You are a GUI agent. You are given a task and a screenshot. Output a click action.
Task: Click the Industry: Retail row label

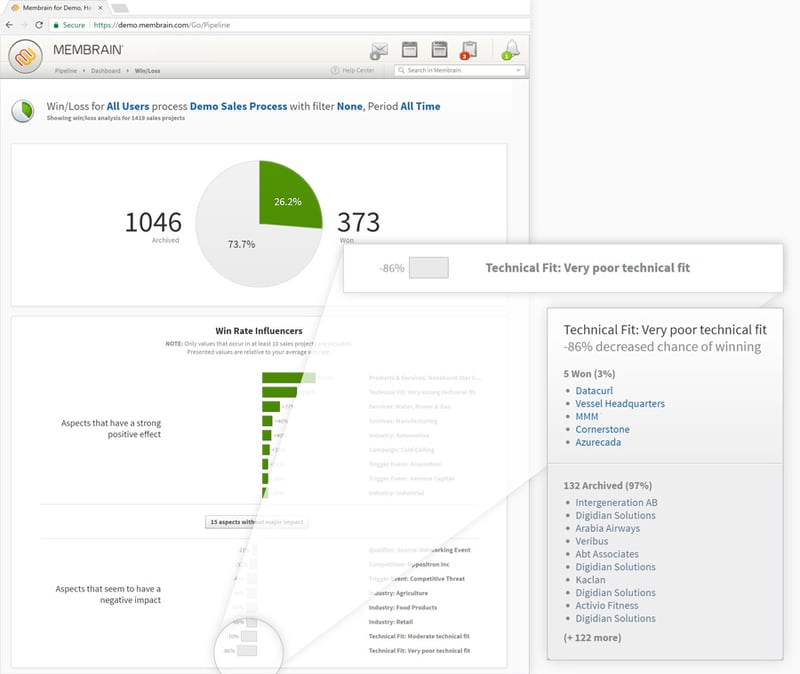(391, 622)
